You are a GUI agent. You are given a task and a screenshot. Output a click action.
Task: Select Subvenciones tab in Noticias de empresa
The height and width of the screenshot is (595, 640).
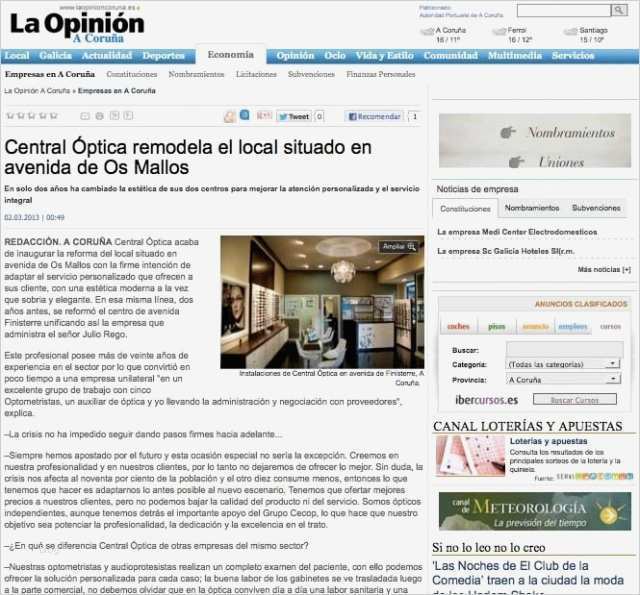tap(596, 208)
